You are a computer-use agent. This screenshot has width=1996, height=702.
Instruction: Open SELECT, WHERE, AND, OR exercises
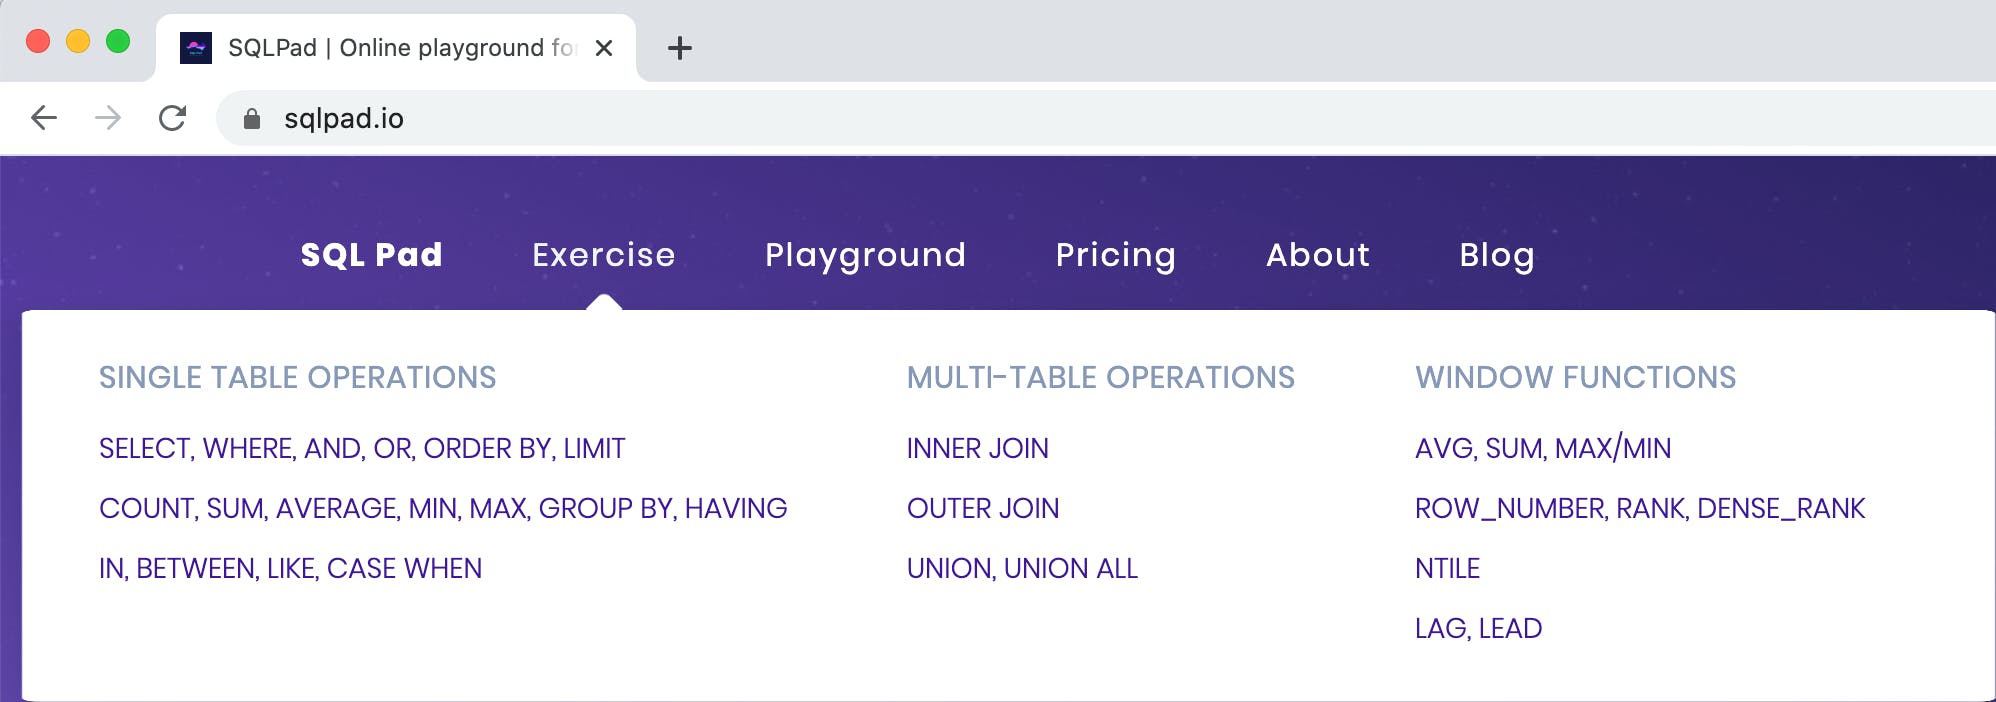[x=362, y=448]
